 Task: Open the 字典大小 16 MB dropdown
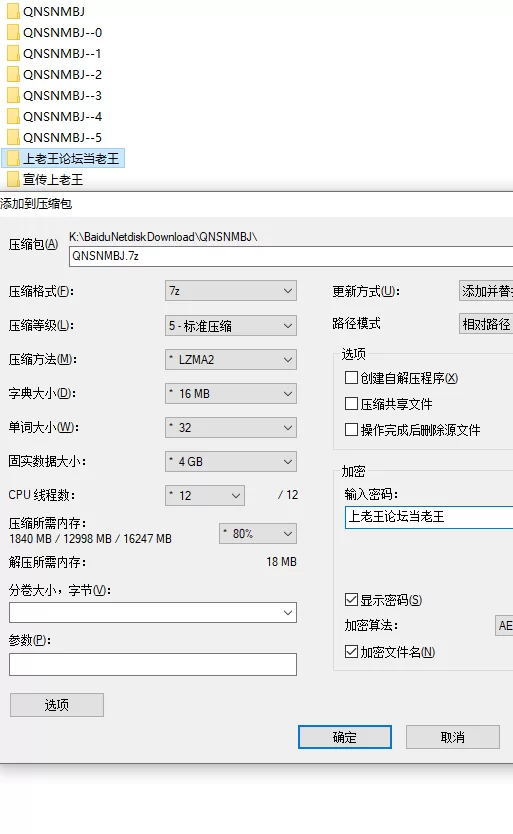(x=231, y=394)
